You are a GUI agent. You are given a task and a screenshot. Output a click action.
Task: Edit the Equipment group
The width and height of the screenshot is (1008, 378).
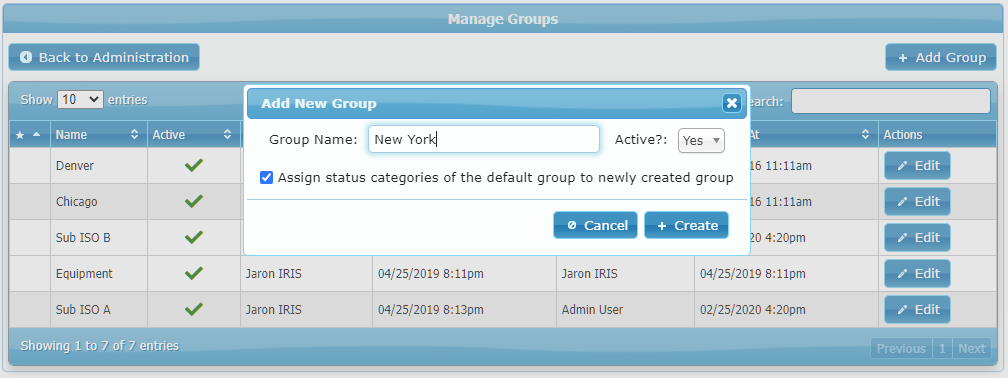pos(917,273)
